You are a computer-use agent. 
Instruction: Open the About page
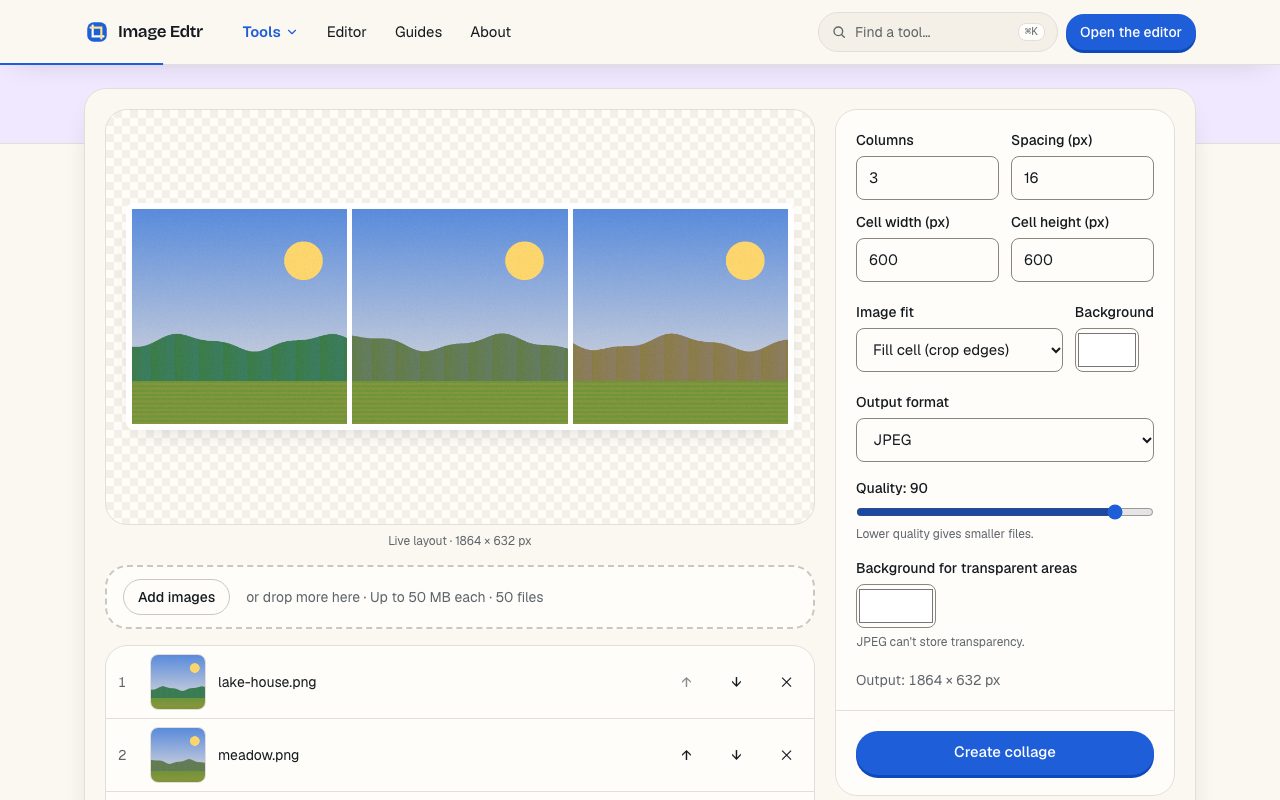491,32
